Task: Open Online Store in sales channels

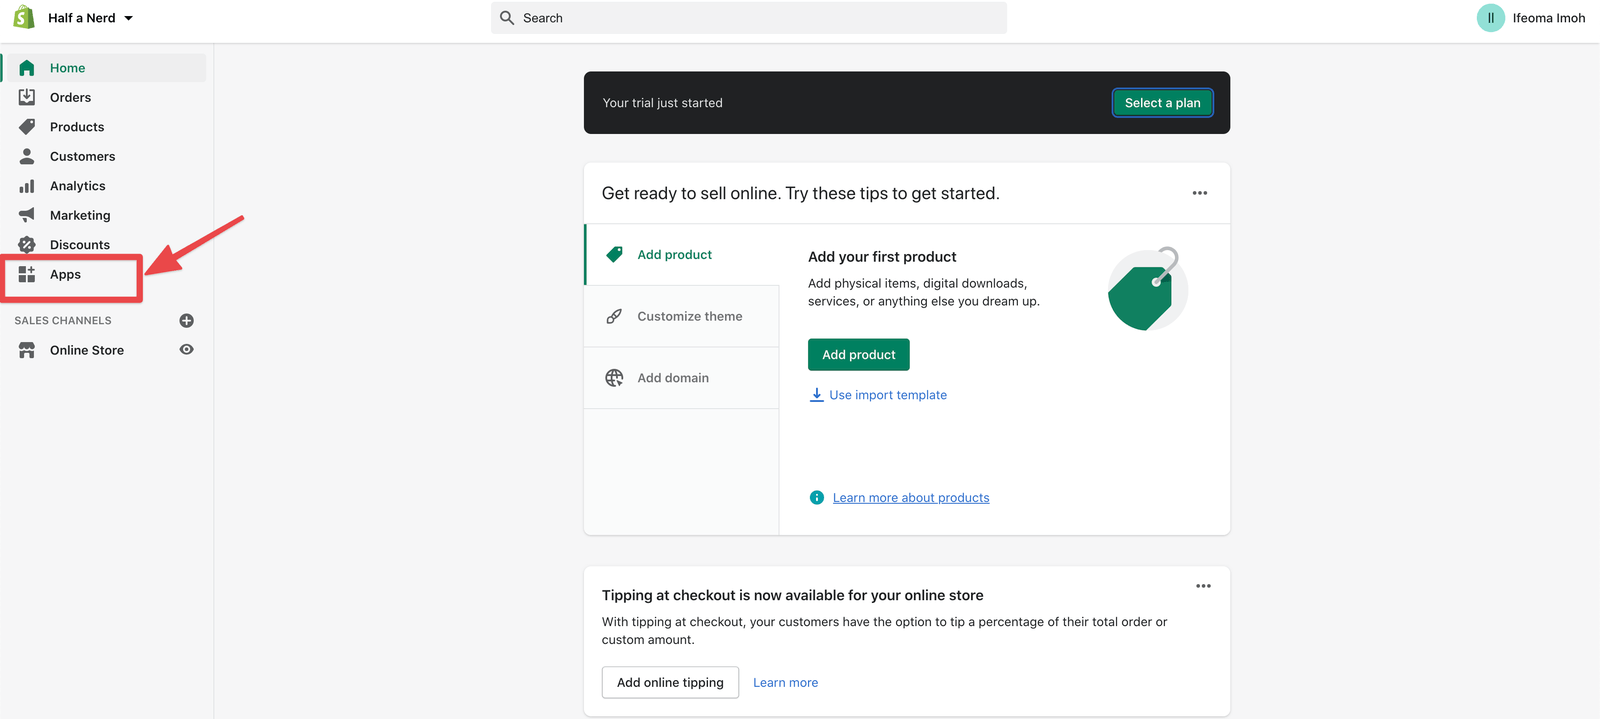Action: click(x=87, y=350)
